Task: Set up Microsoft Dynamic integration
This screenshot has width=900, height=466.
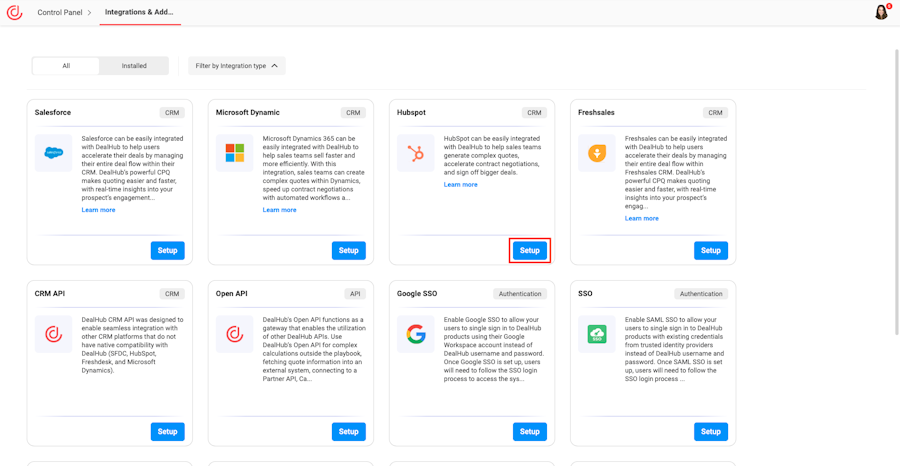Action: (348, 251)
